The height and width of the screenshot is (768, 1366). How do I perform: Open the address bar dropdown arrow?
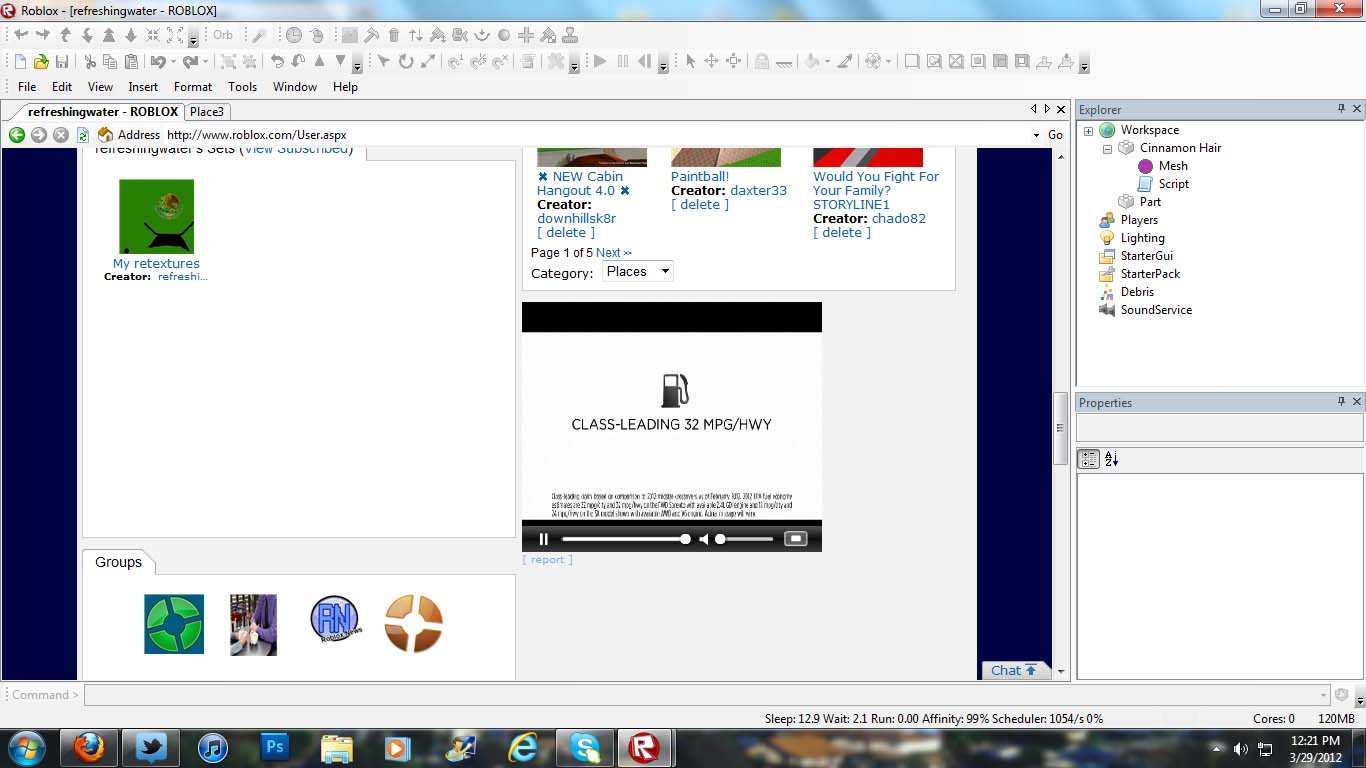(x=1036, y=135)
